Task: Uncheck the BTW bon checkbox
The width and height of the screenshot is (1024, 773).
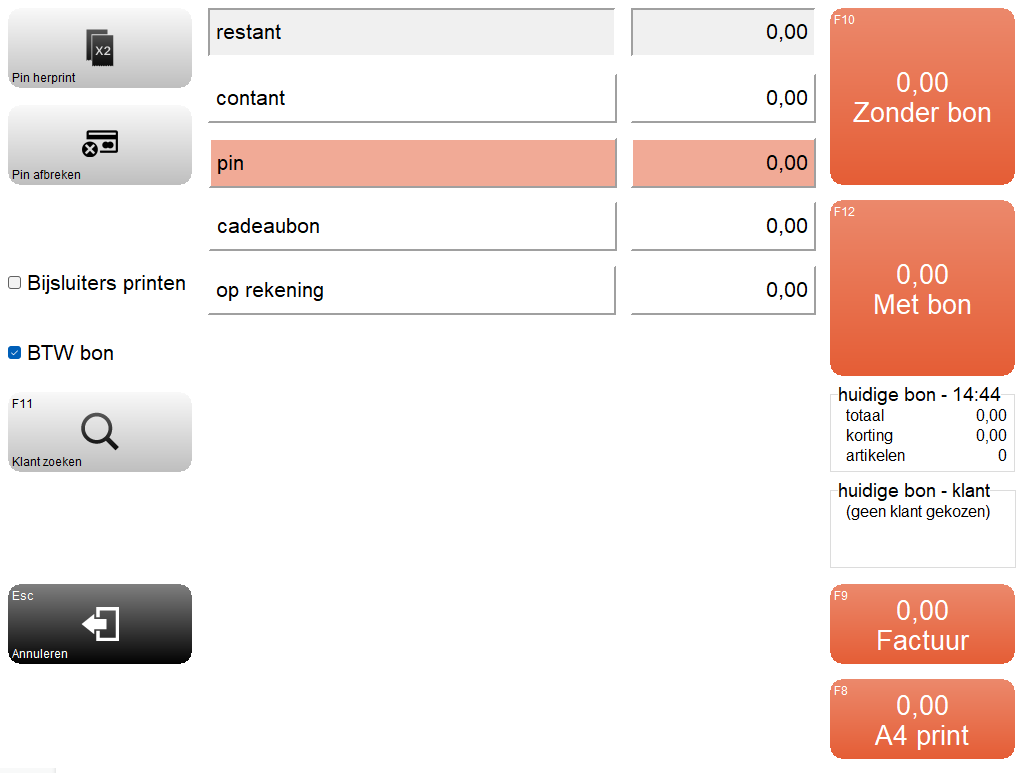Action: click(x=14, y=353)
